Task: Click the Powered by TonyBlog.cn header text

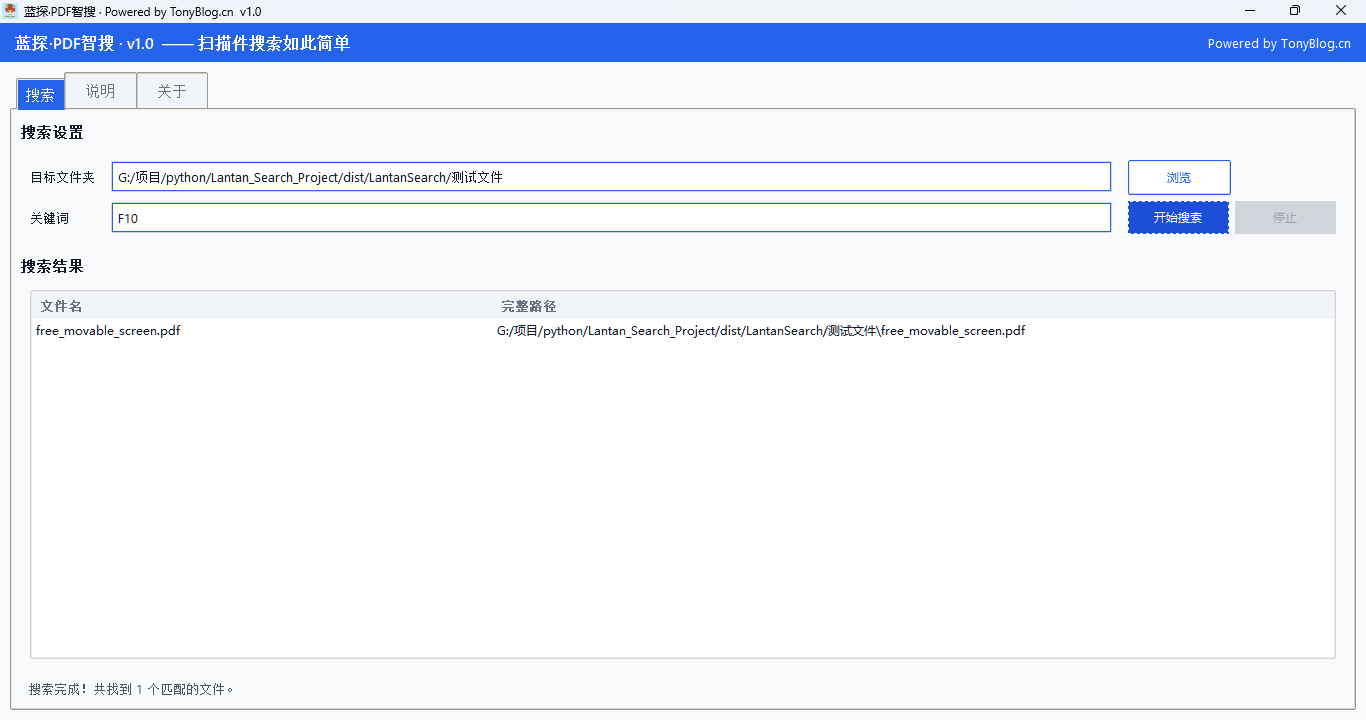Action: [1279, 44]
